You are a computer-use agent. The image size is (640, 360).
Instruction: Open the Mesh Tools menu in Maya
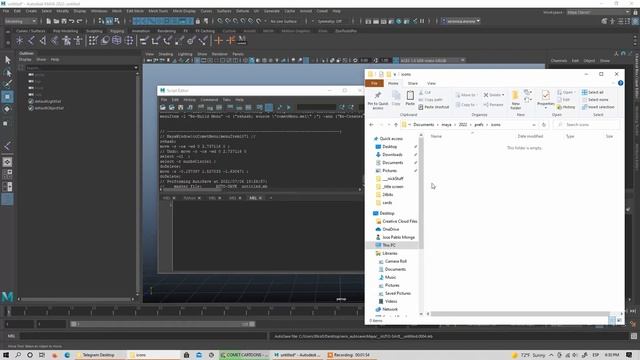coord(158,11)
